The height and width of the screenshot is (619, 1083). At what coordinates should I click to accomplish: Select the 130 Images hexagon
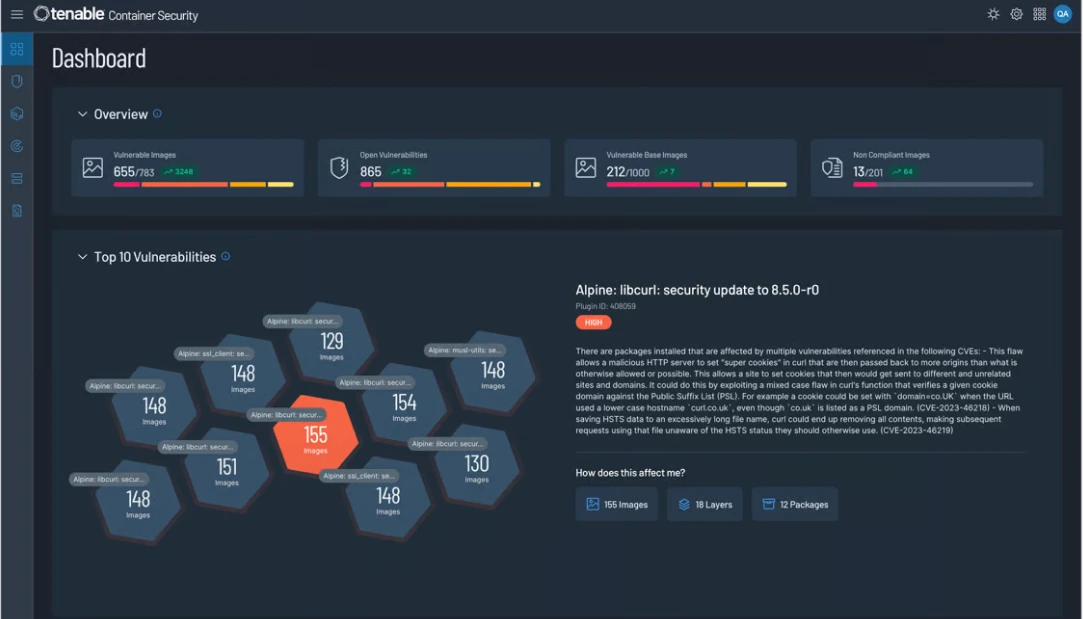pyautogui.click(x=477, y=464)
